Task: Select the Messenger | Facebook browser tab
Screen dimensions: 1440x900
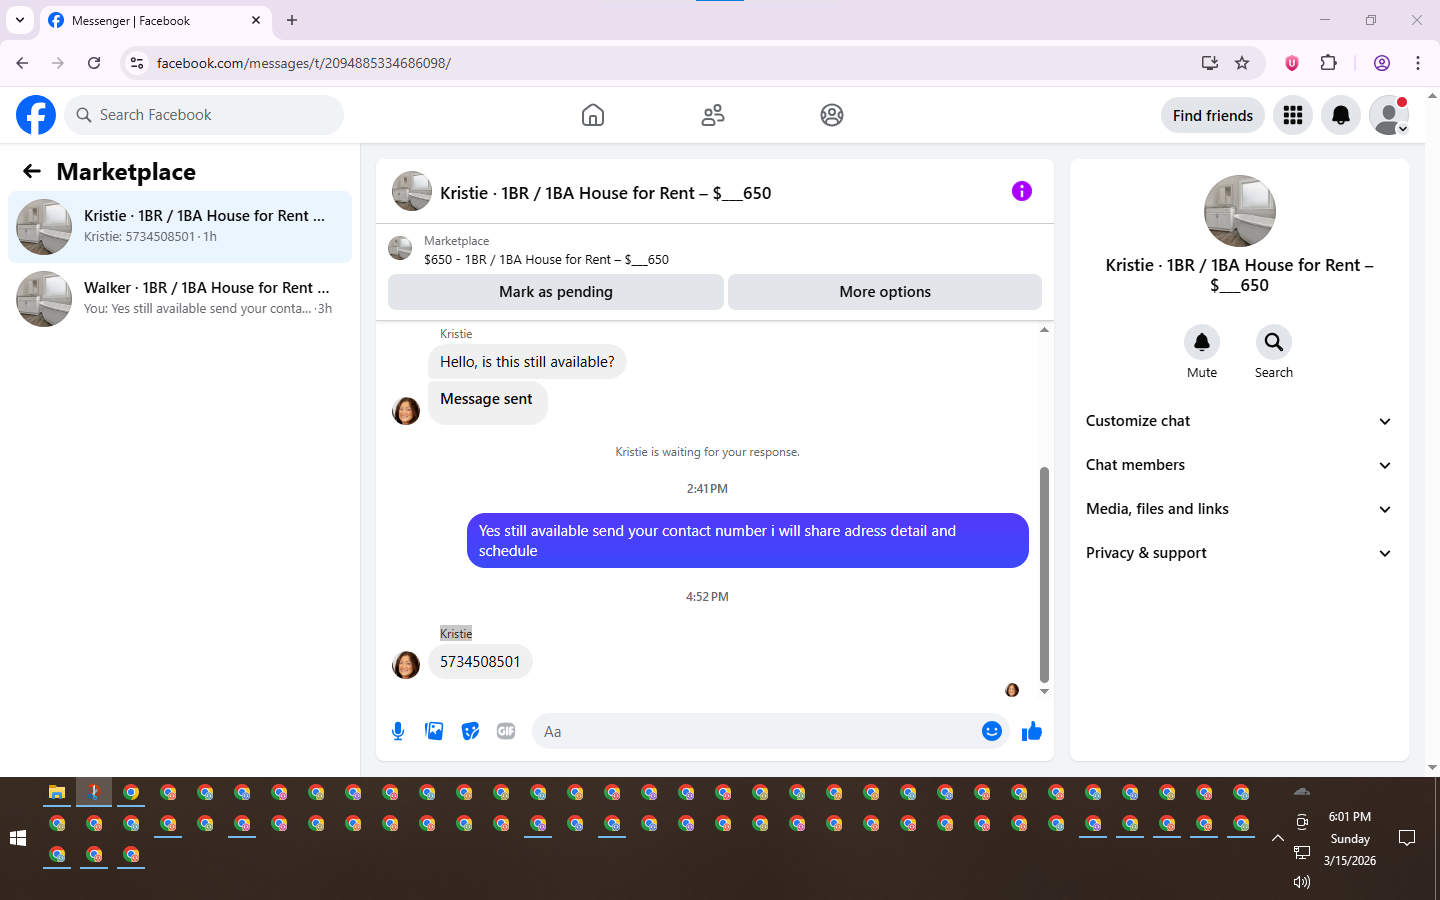Action: (x=155, y=20)
